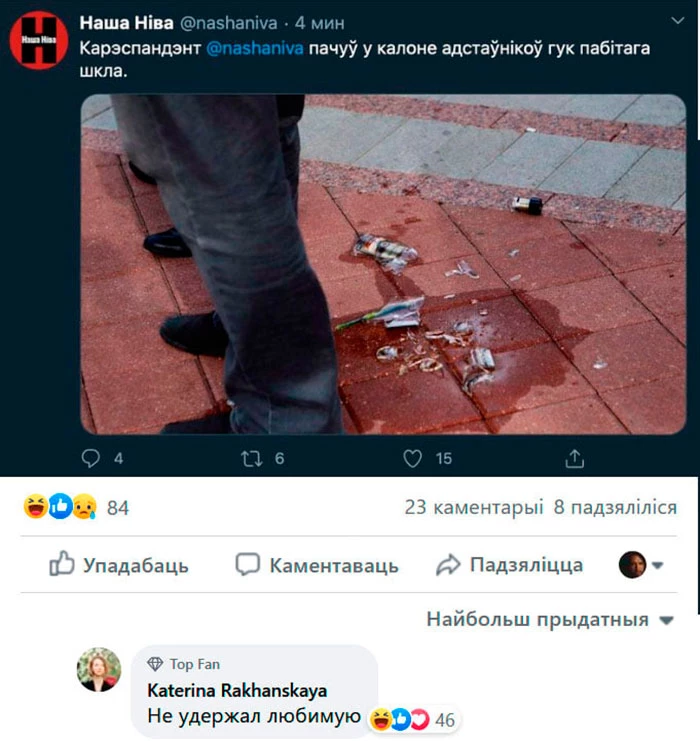Click the tweet share upload icon
700x741 pixels.
574,458
